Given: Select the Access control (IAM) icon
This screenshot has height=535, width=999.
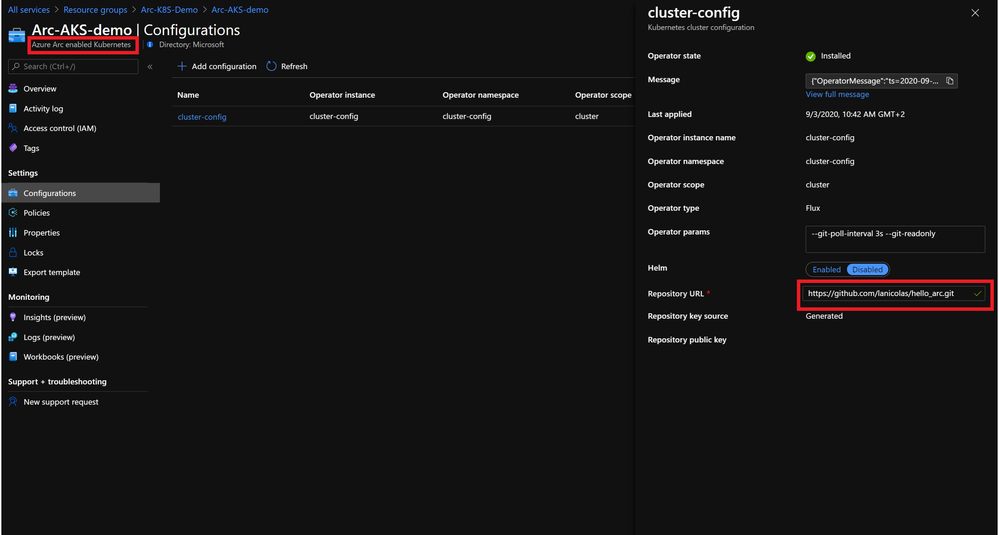Looking at the screenshot, I should [13, 128].
